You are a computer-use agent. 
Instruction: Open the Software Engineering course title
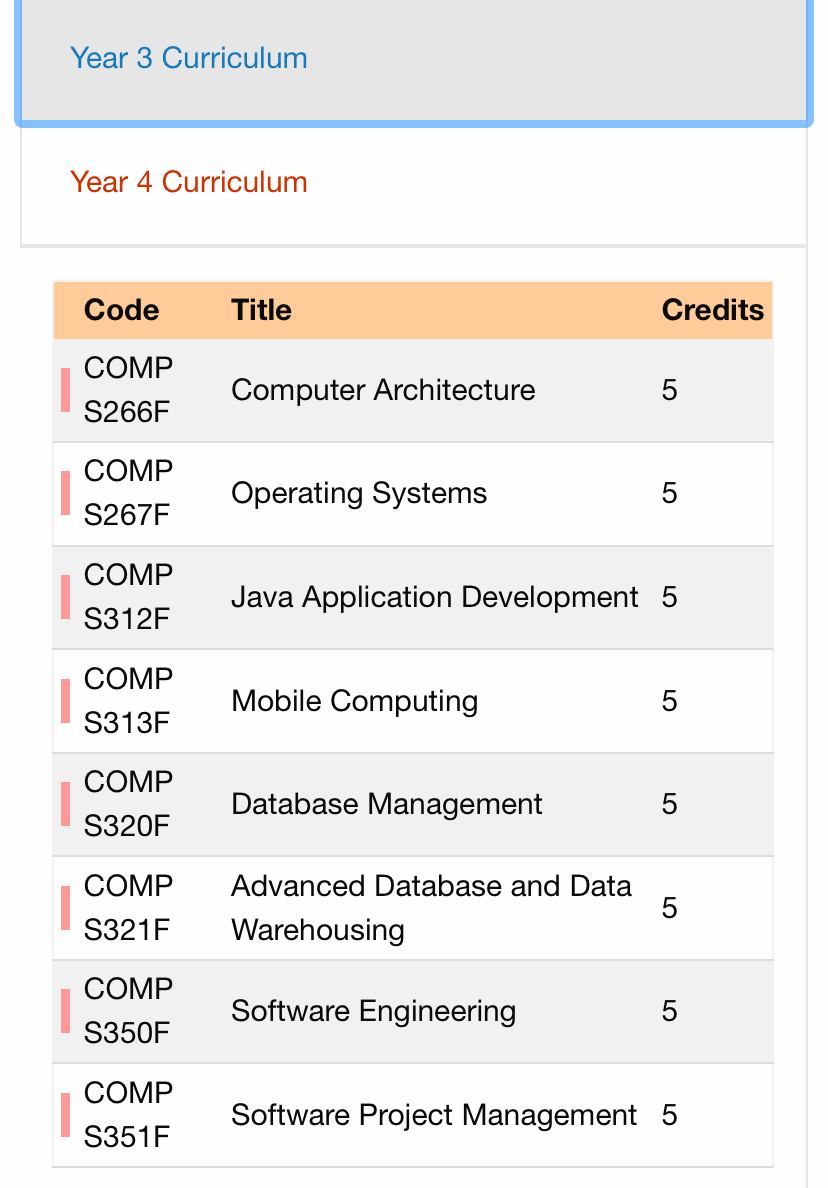[x=373, y=1011]
